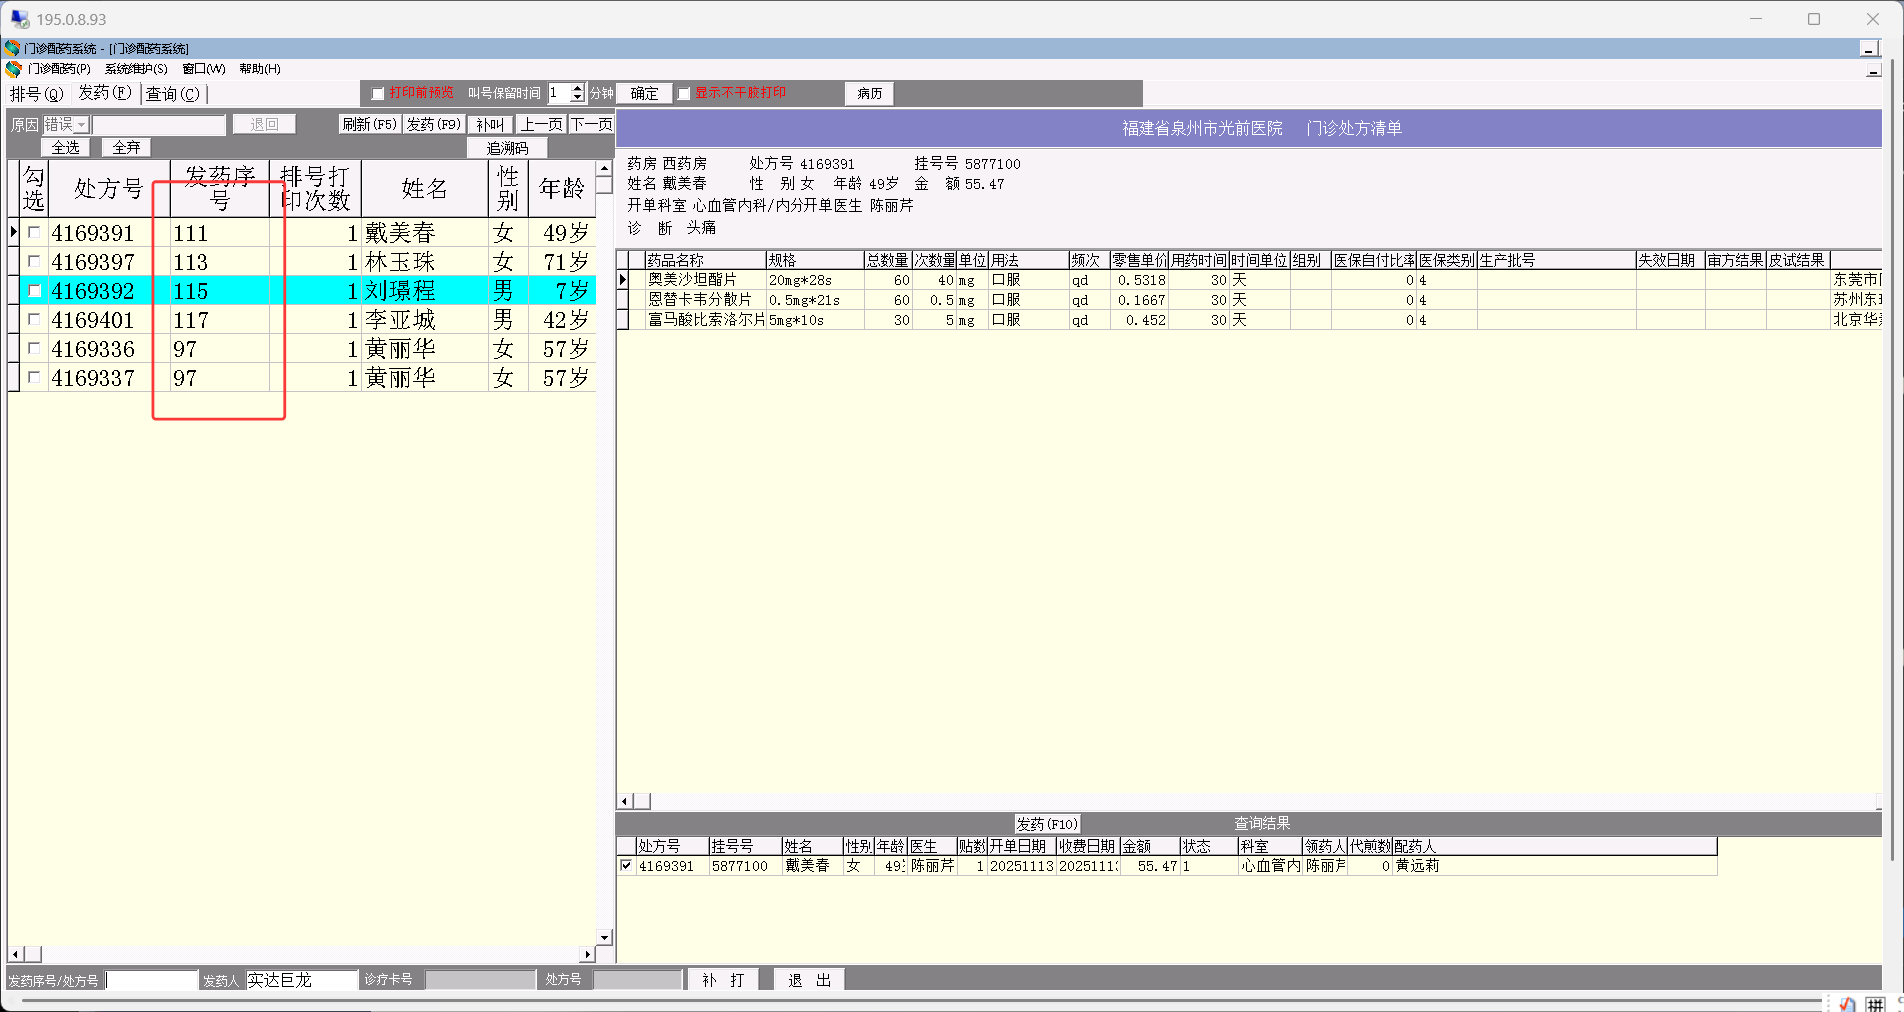Open the 门诊配药(P) menu
The width and height of the screenshot is (1904, 1012).
coord(59,69)
